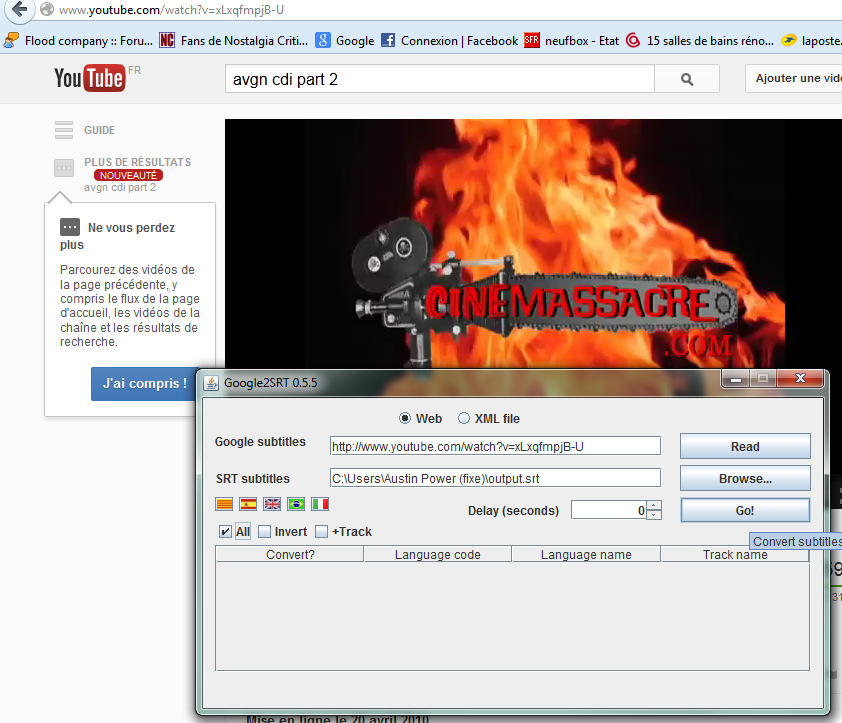Select the Brazilian flag language icon
This screenshot has width=842, height=723.
tap(296, 504)
